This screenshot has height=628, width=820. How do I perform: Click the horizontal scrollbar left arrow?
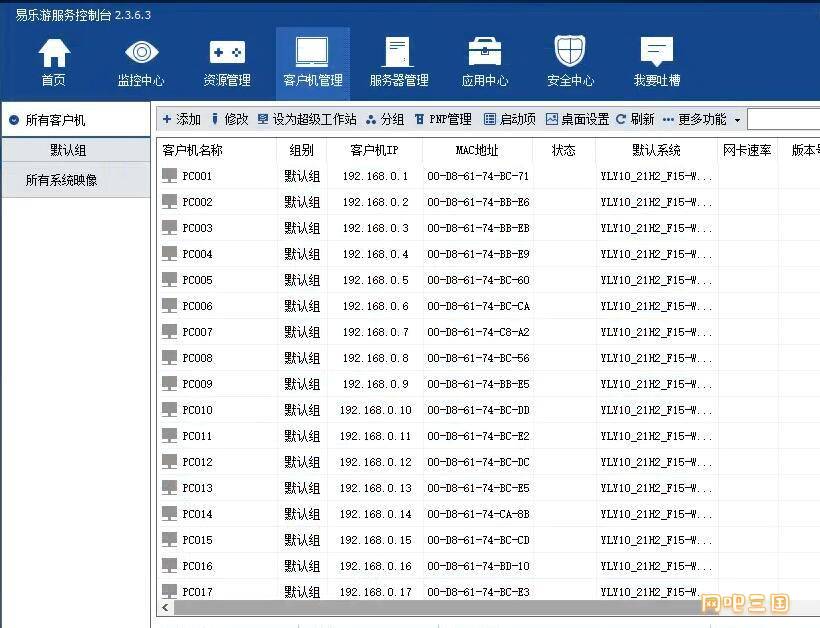tap(165, 608)
